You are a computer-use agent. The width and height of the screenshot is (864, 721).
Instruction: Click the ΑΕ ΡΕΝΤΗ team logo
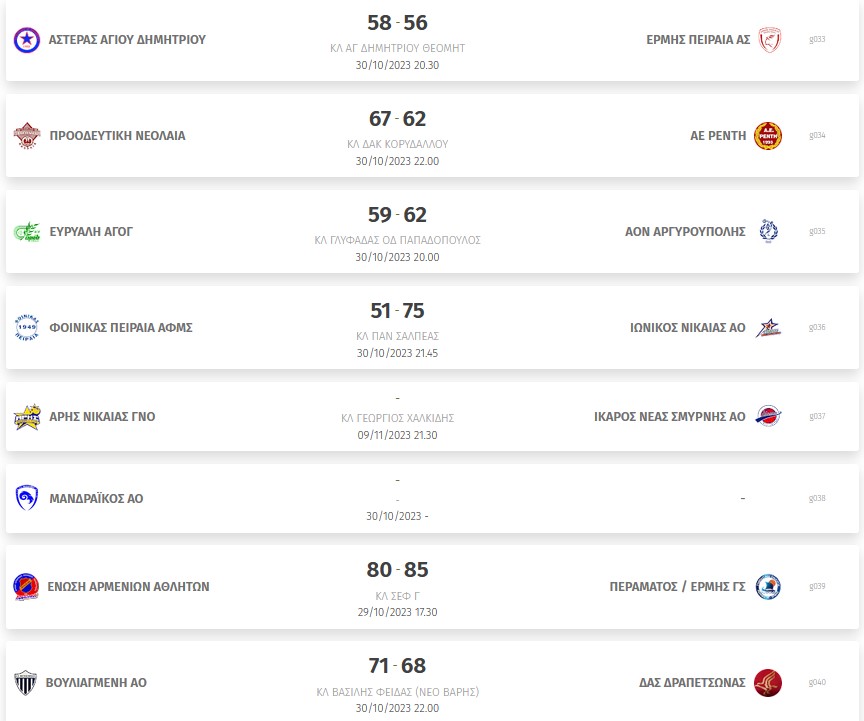pos(768,136)
